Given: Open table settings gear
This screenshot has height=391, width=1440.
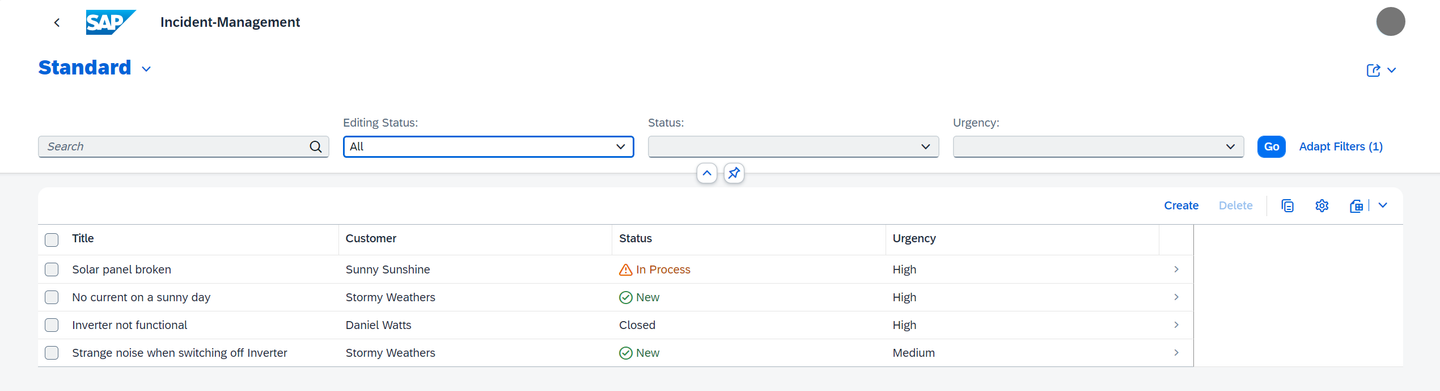Looking at the screenshot, I should point(1322,206).
